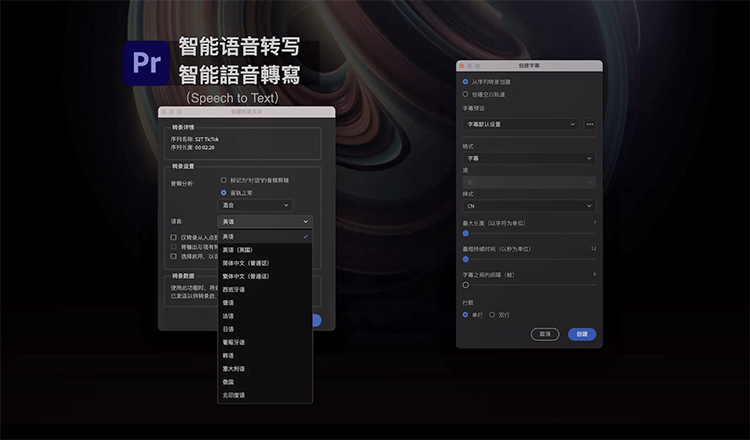Viewport: 750px width, 440px height.
Task: Pick 北印度语 in language list
Action: pos(265,396)
